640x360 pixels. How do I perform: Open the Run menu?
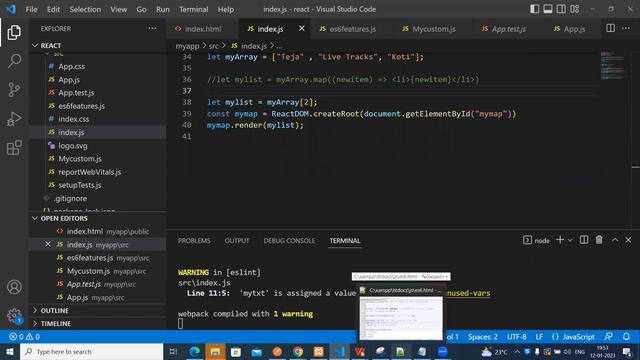[x=162, y=9]
